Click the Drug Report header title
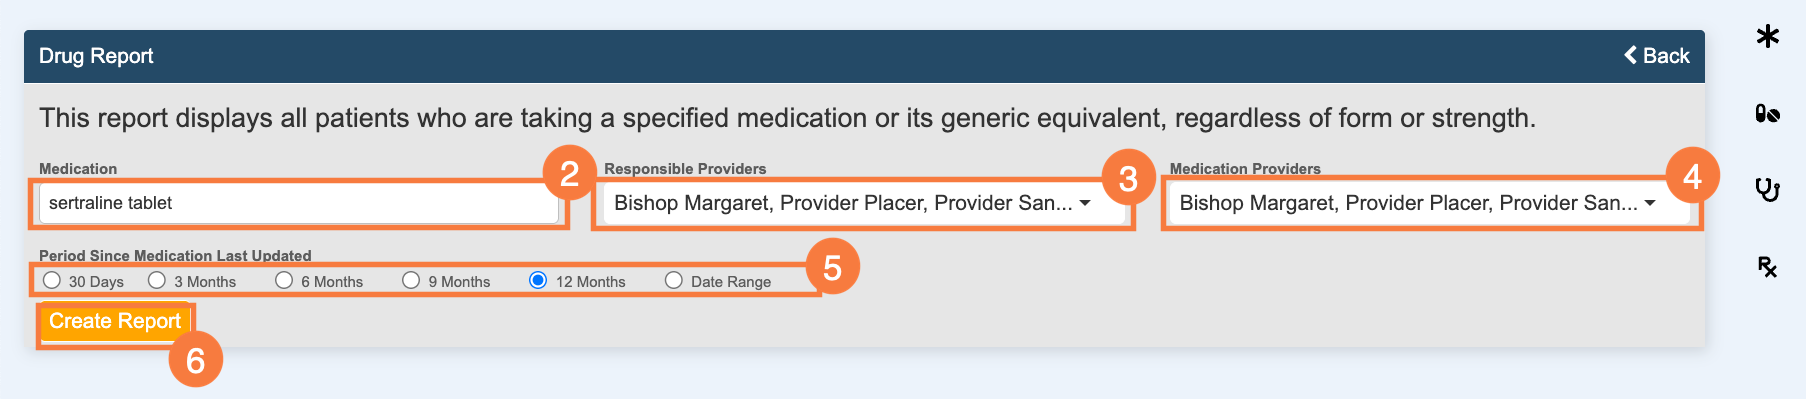 tap(96, 56)
